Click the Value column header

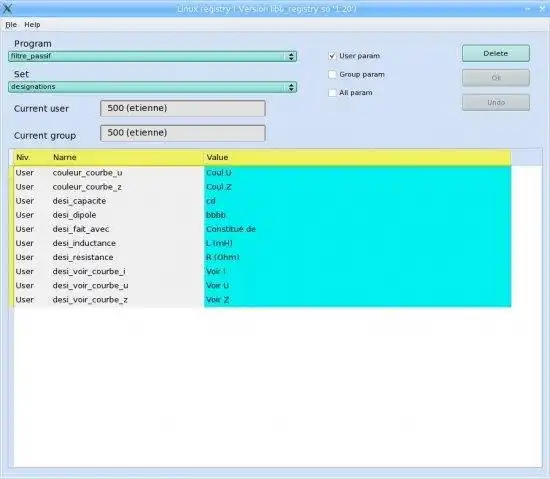[x=357, y=157]
